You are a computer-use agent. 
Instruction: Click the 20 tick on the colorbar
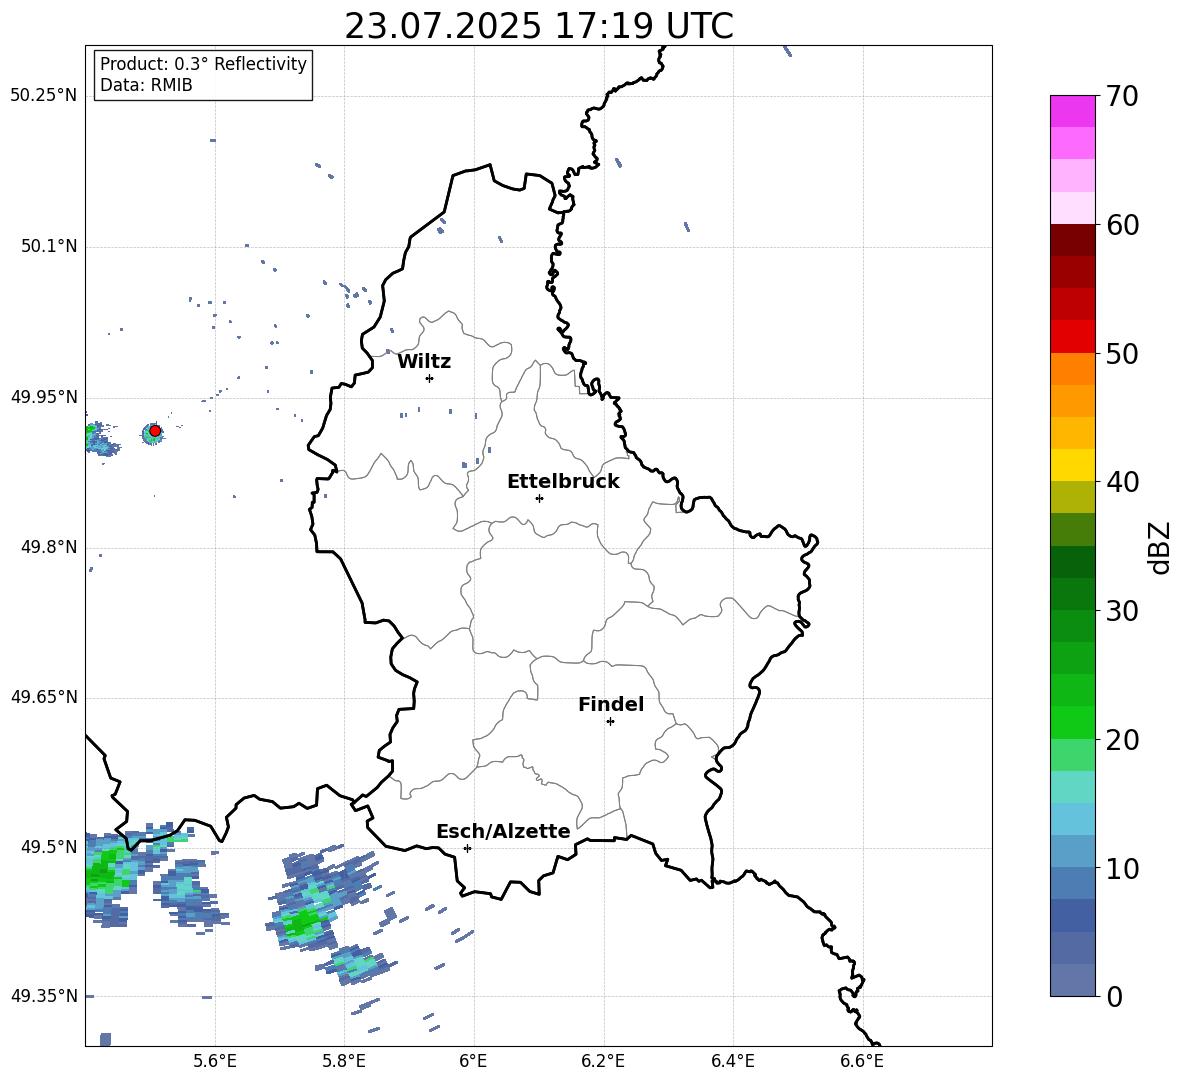(x=1122, y=740)
